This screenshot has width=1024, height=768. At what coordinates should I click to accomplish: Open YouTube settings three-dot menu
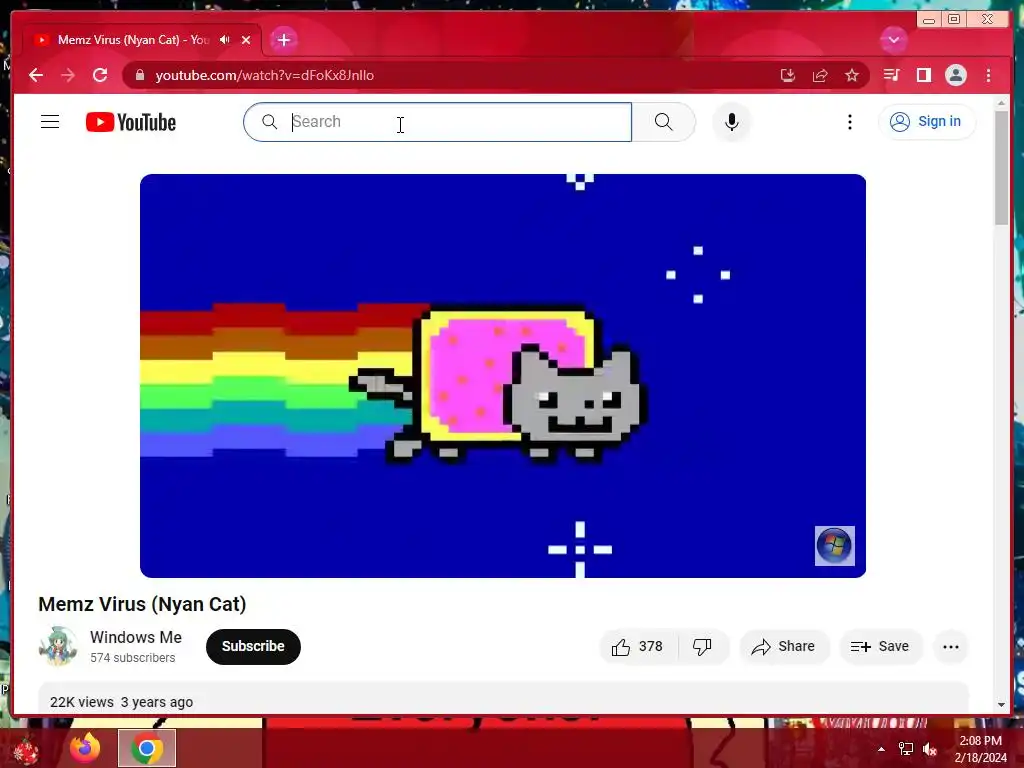click(850, 122)
